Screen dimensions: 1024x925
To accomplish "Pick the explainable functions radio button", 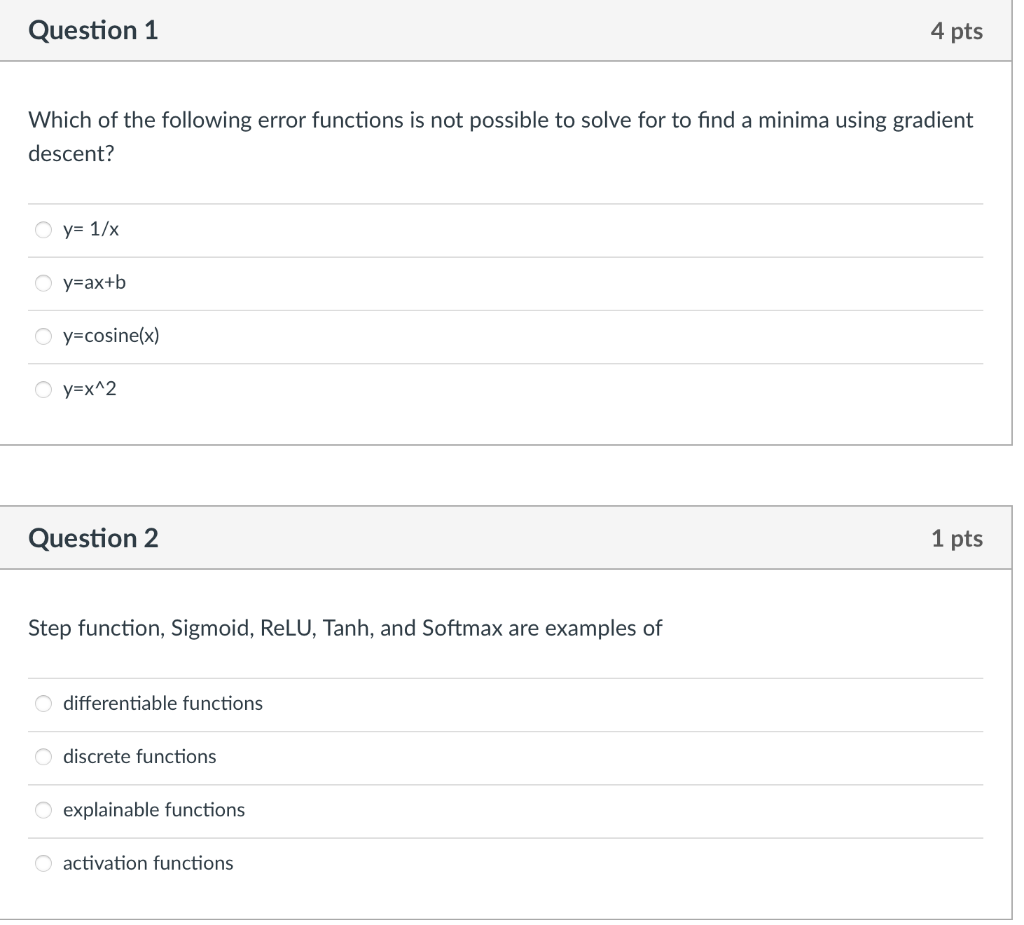I will (x=43, y=809).
